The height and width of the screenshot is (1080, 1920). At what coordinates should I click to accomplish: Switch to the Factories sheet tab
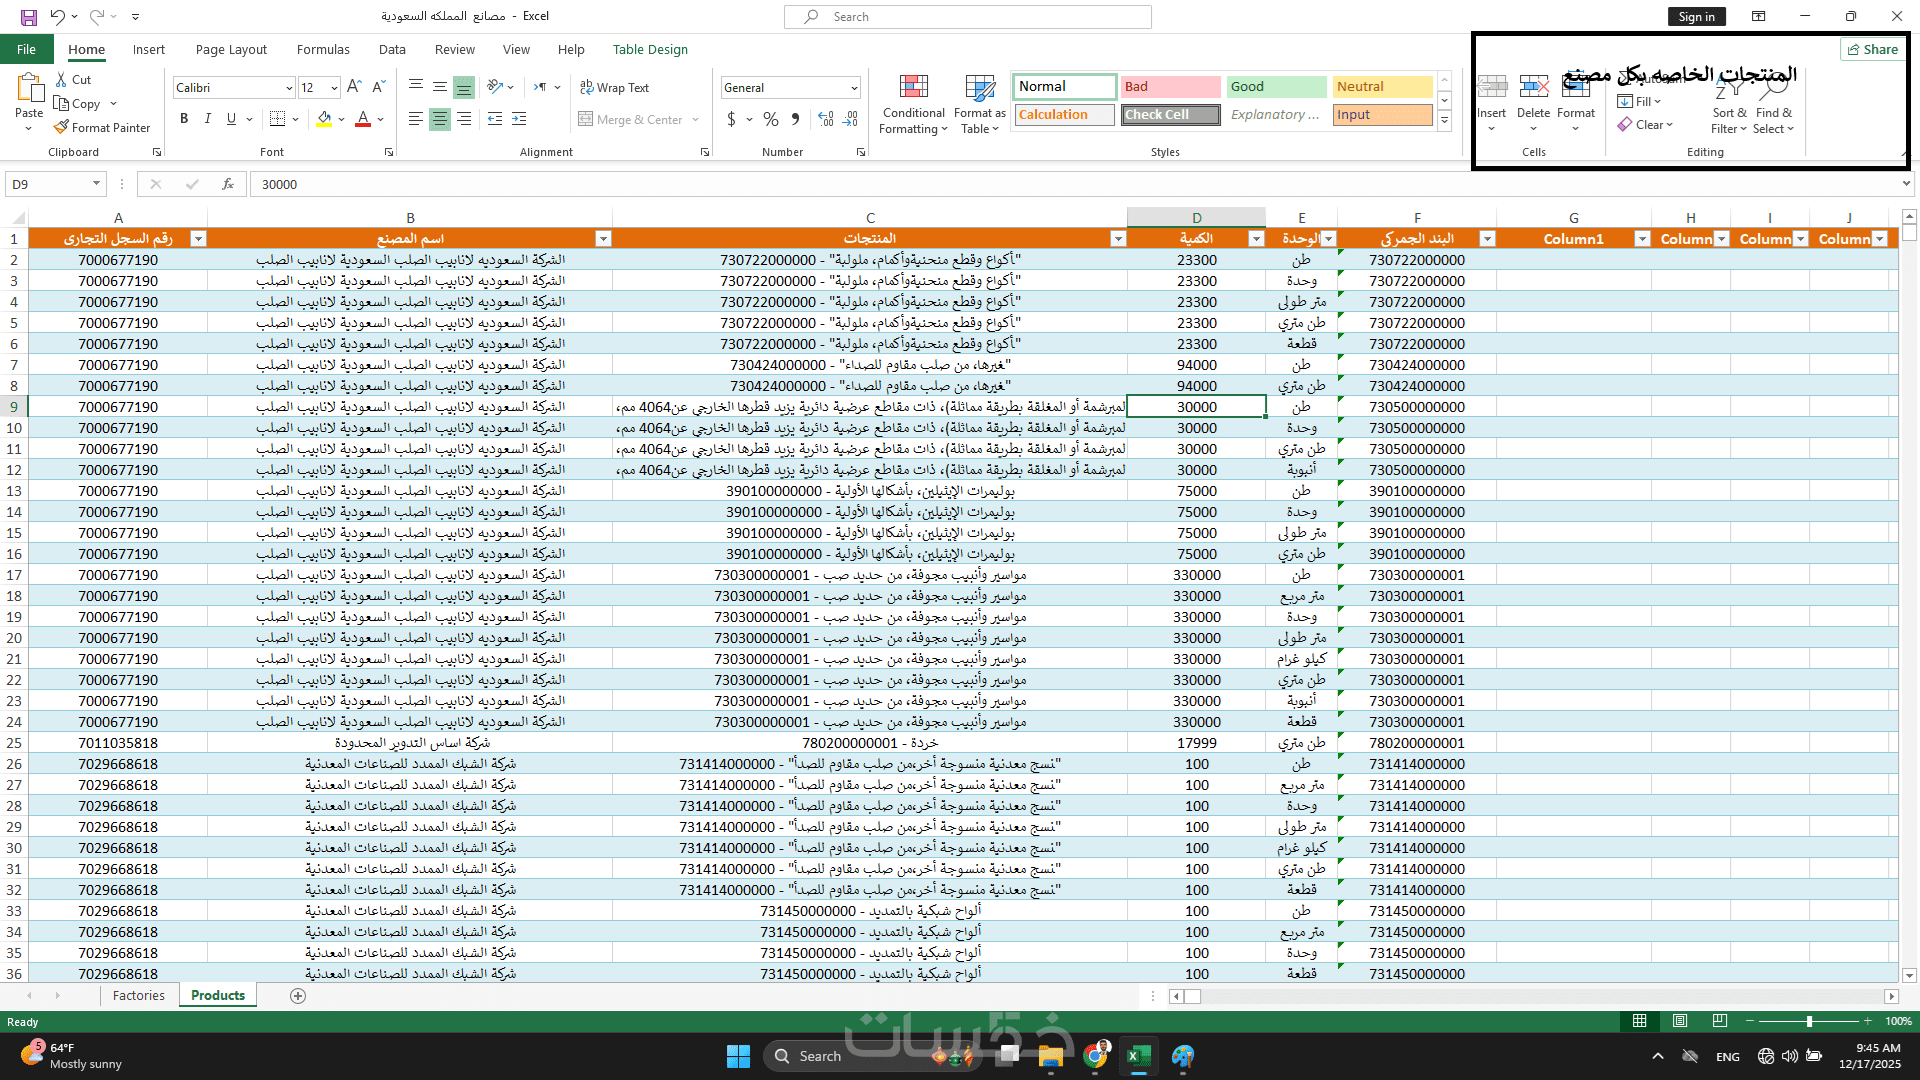tap(138, 996)
